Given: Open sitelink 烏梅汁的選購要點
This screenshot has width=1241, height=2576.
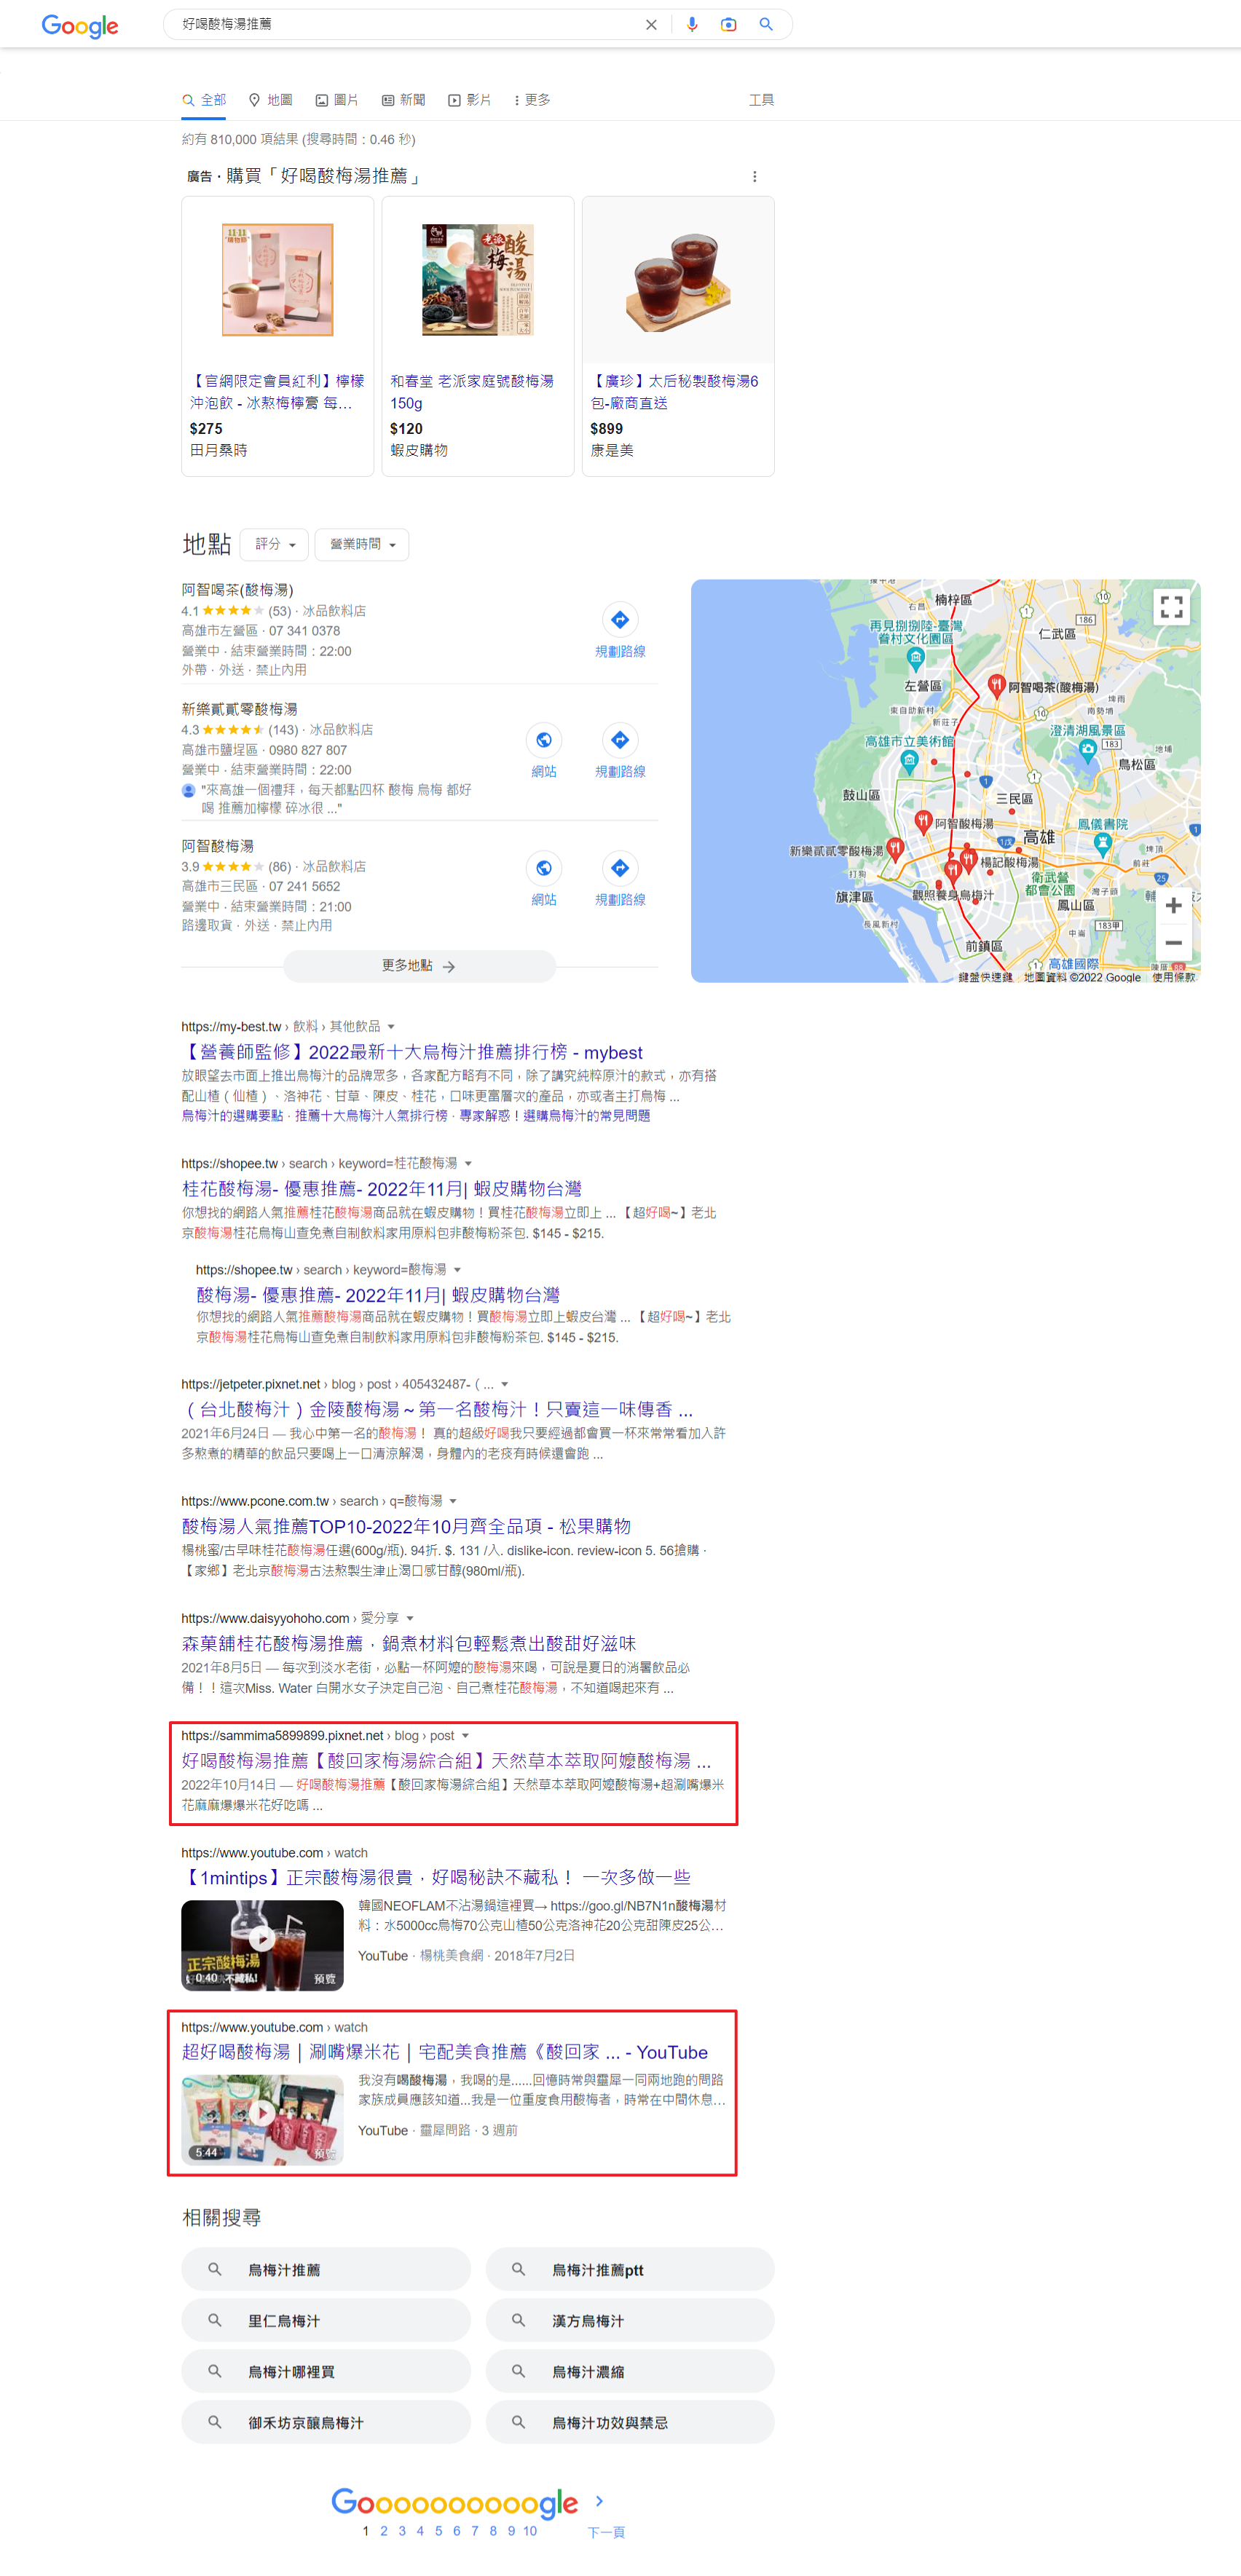Looking at the screenshot, I should (232, 1115).
